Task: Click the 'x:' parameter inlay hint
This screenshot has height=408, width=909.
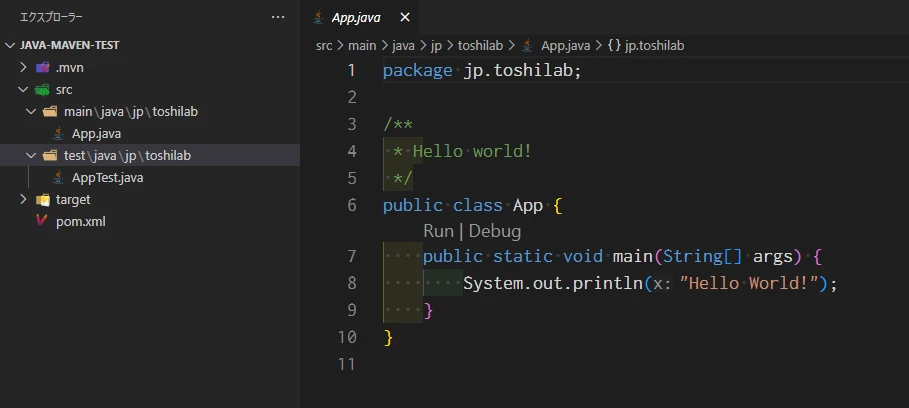Action: pyautogui.click(x=662, y=283)
